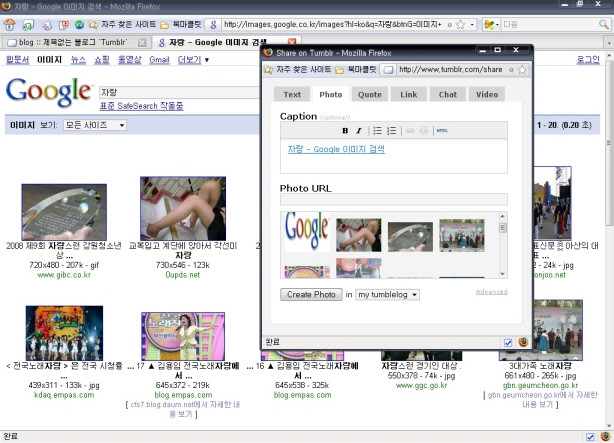The height and width of the screenshot is (443, 614).
Task: Open tab list dropdown at right of tab bar
Action: [609, 42]
